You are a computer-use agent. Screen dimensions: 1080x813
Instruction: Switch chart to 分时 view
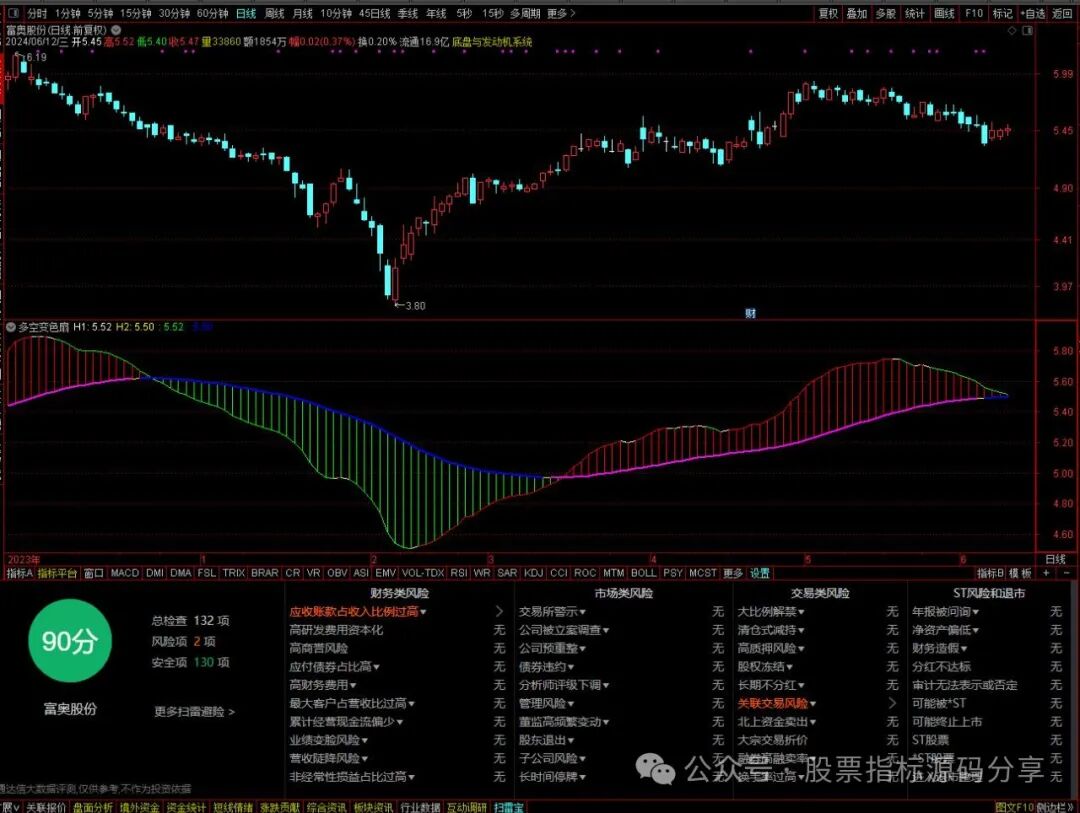coord(37,13)
